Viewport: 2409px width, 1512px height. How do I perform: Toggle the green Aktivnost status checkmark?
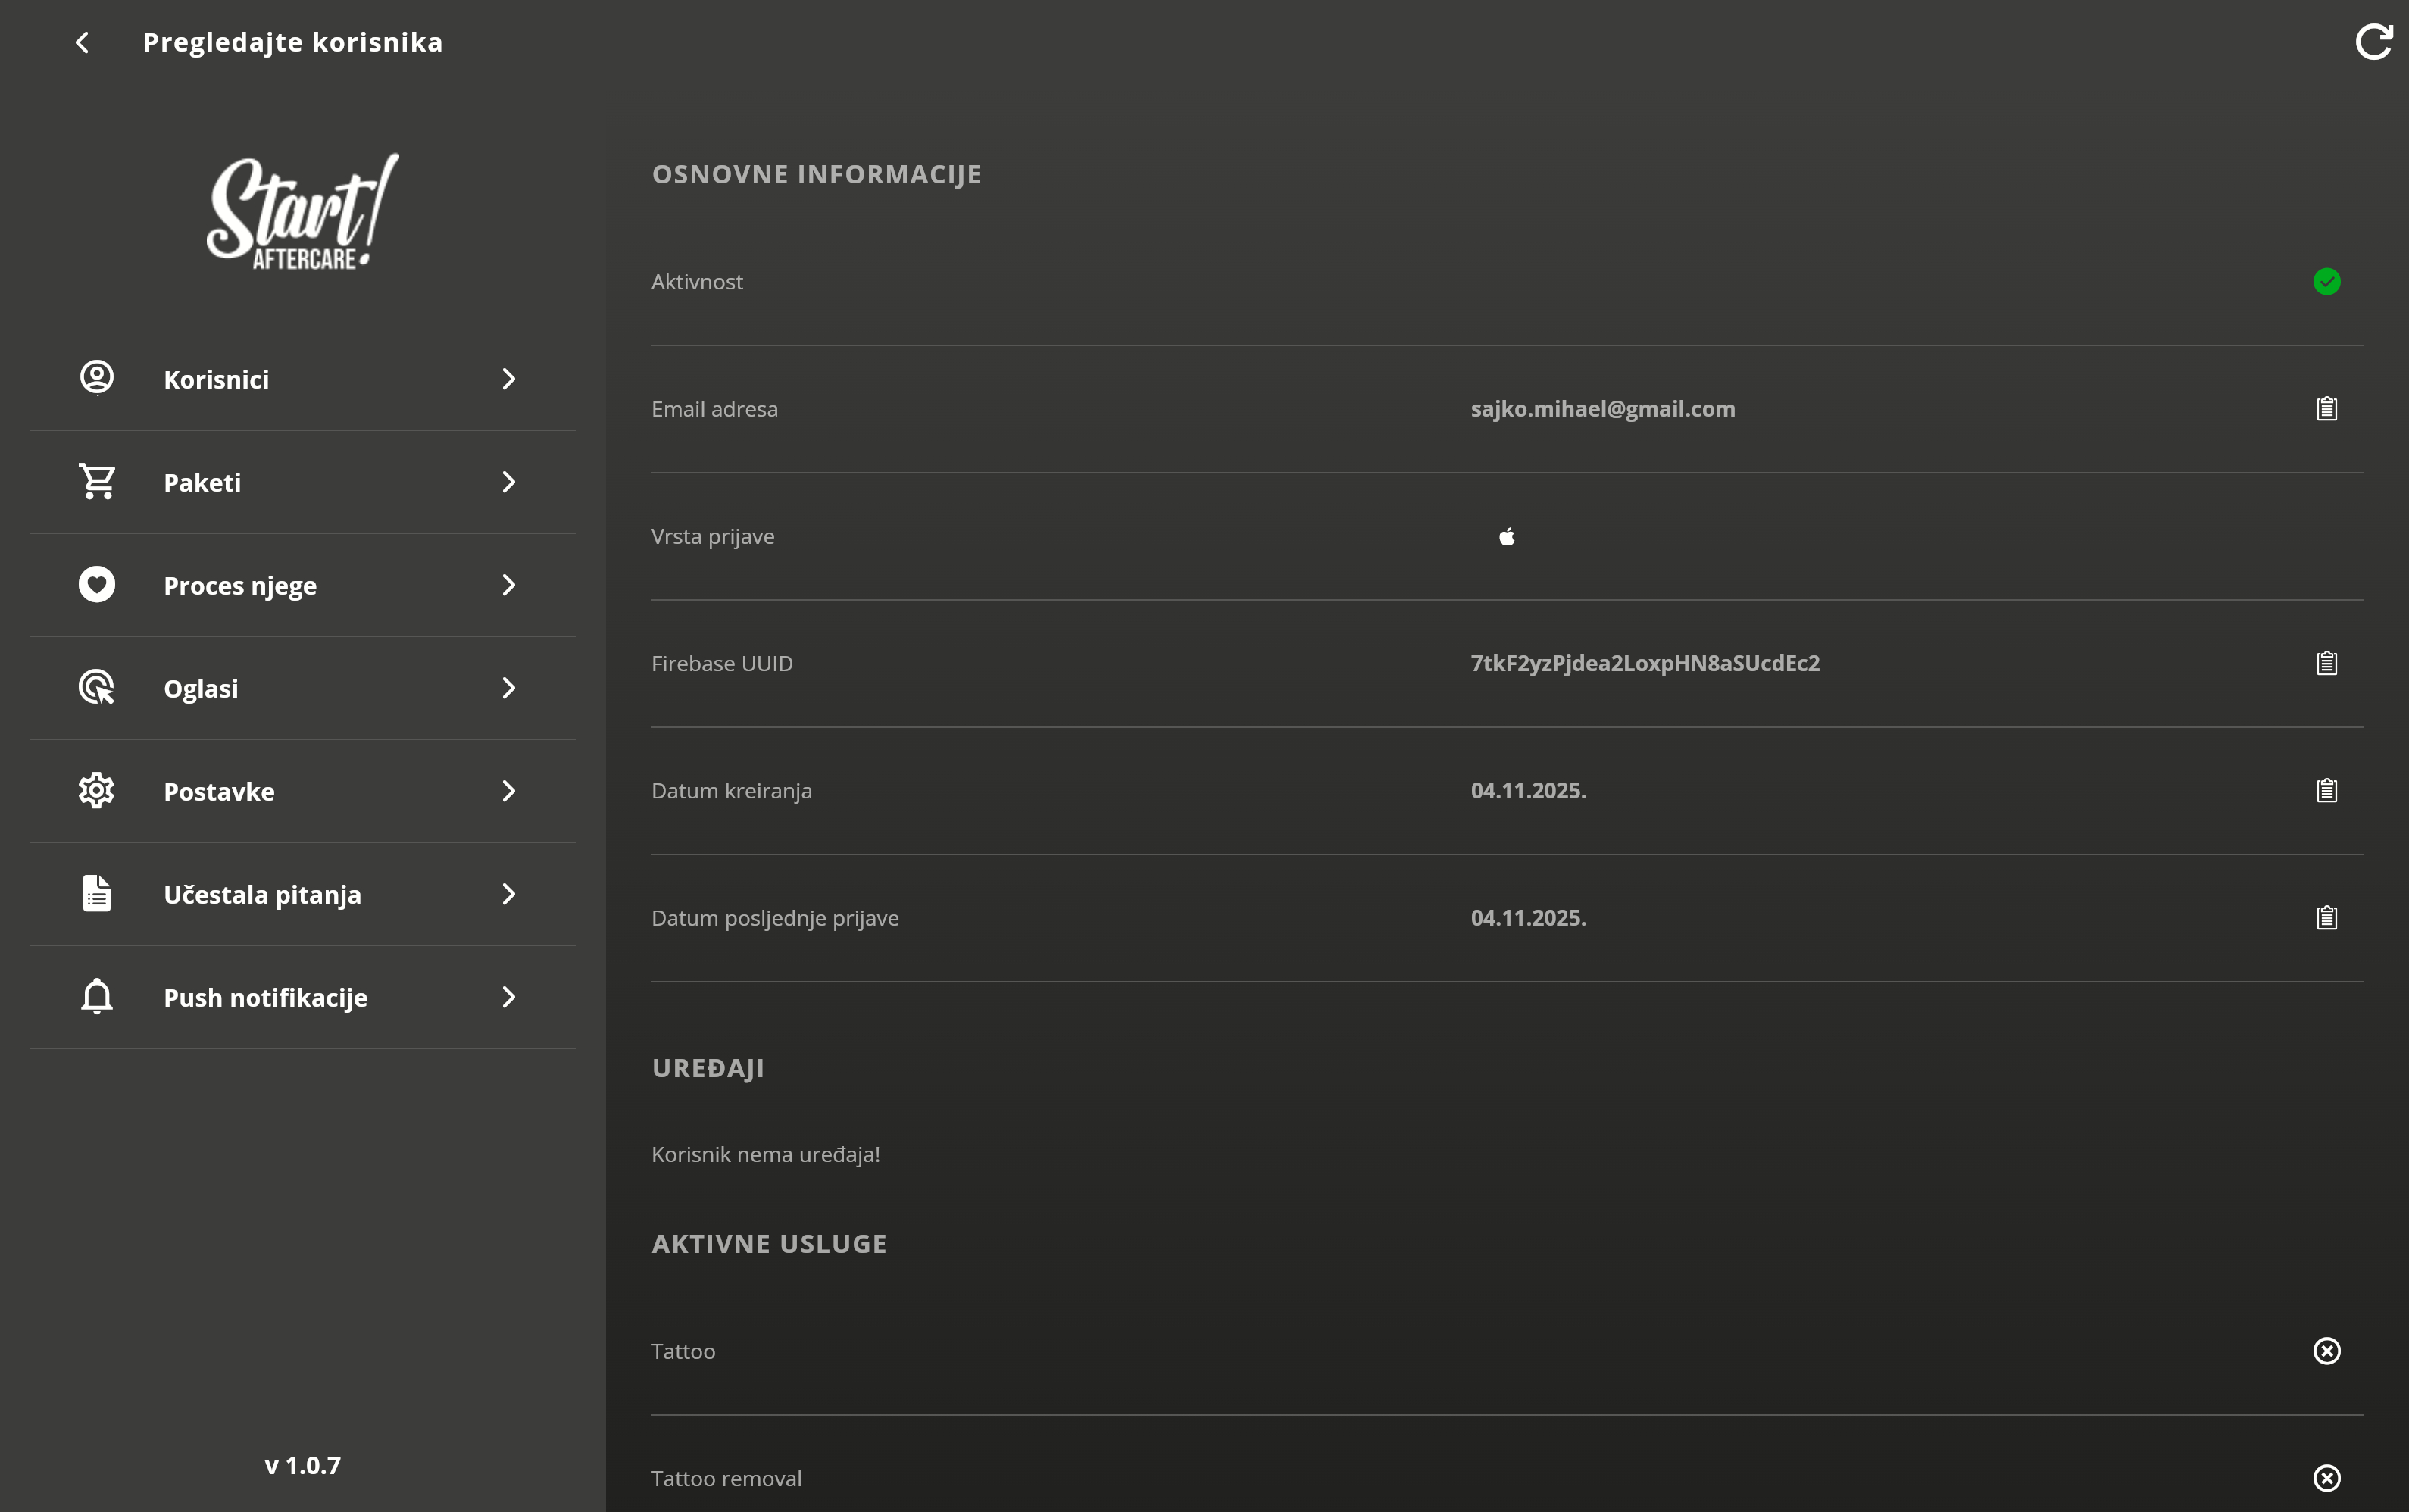[2326, 282]
